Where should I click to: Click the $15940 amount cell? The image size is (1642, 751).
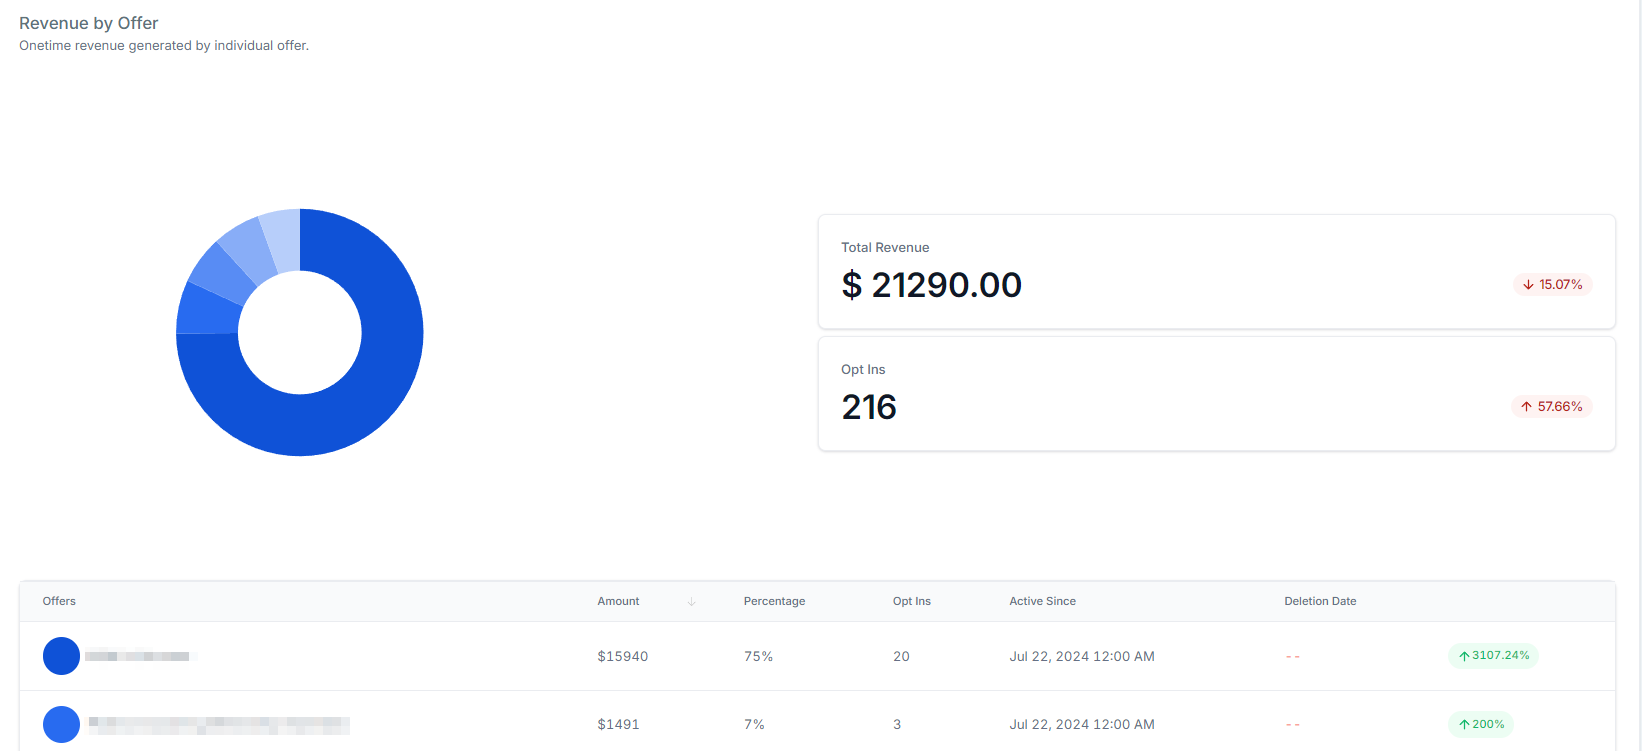click(x=622, y=656)
